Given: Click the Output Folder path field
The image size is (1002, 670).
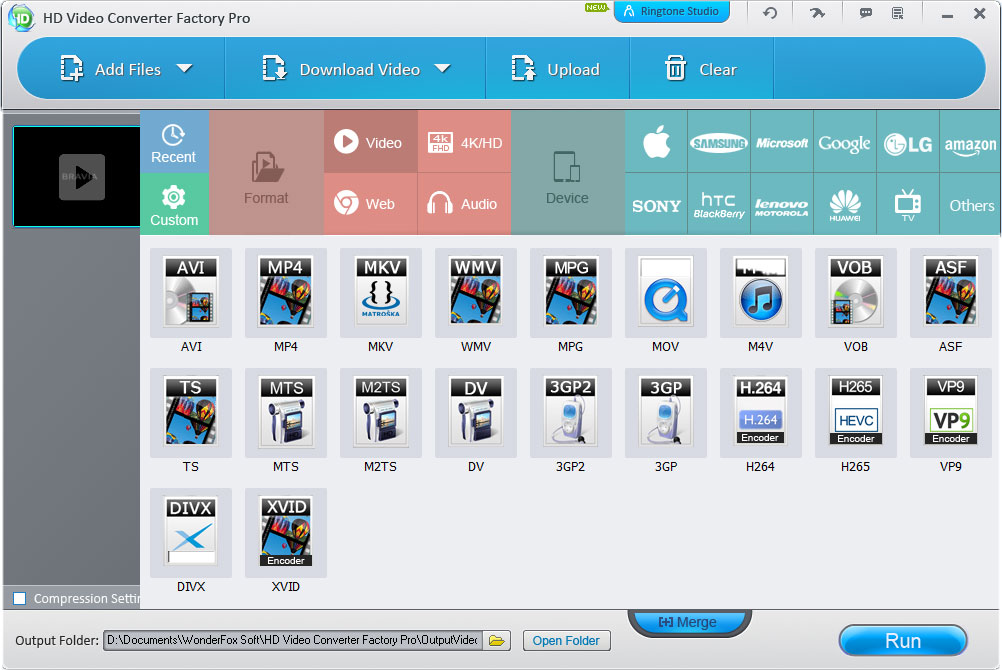Looking at the screenshot, I should (293, 641).
